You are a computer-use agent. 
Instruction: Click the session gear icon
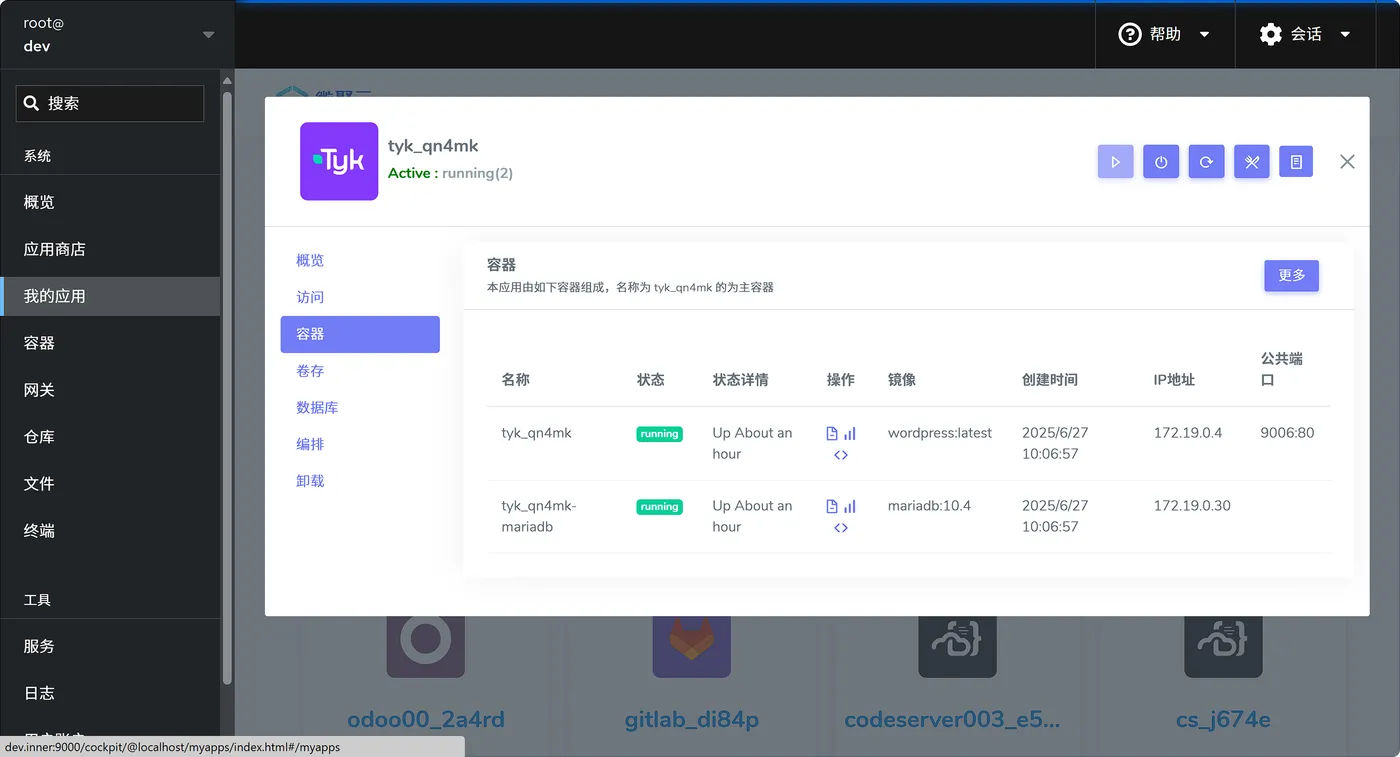point(1271,34)
